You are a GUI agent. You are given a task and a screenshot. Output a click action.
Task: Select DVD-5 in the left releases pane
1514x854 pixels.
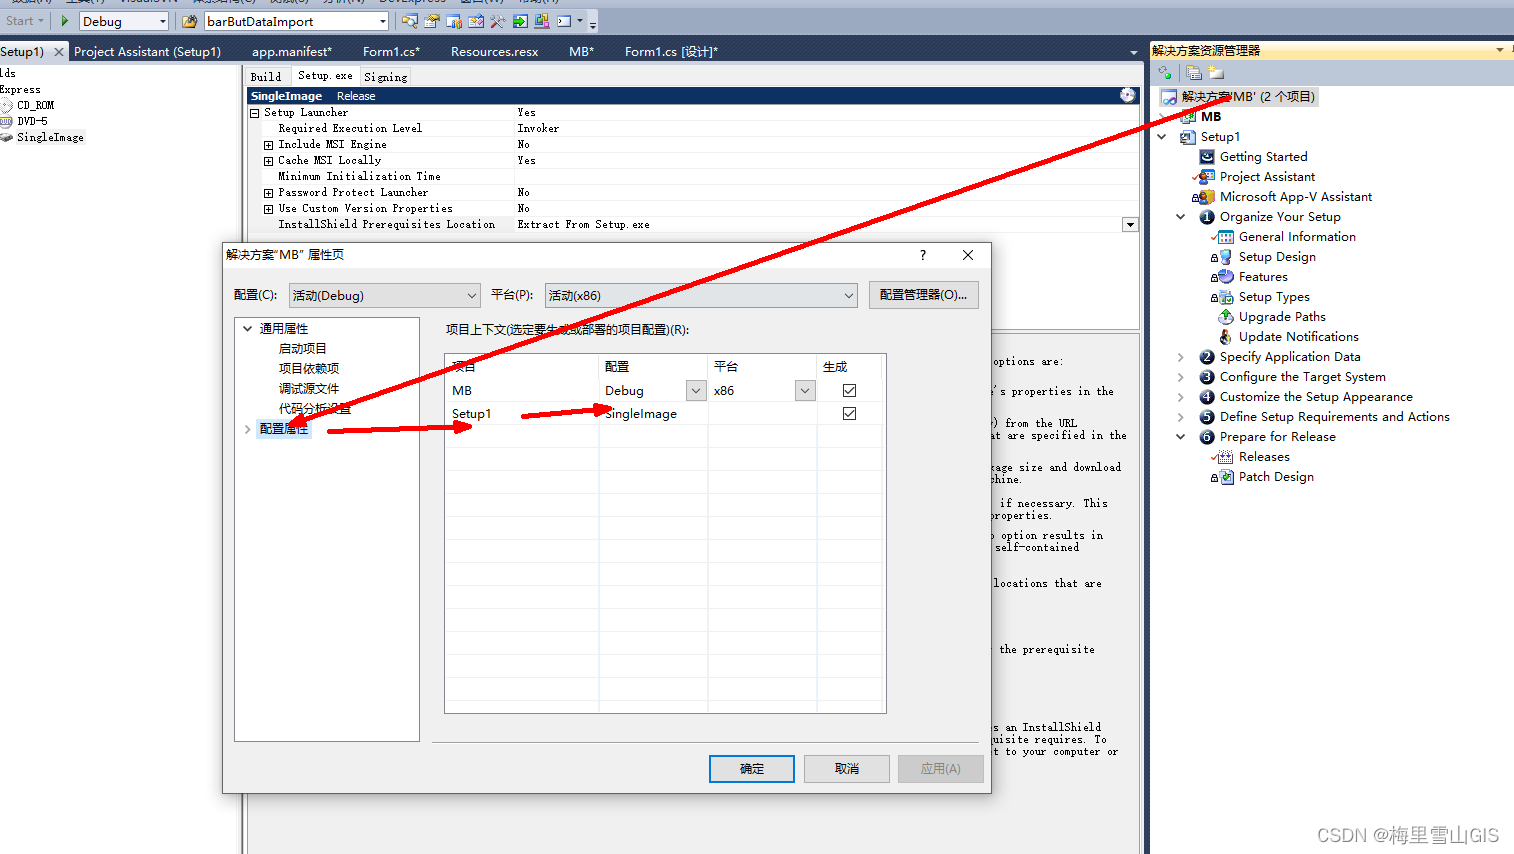click(32, 121)
